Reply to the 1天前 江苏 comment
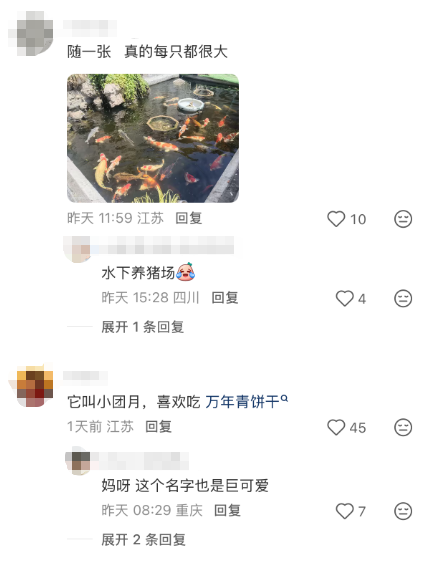Viewport: 426px width, 562px height. [x=158, y=427]
